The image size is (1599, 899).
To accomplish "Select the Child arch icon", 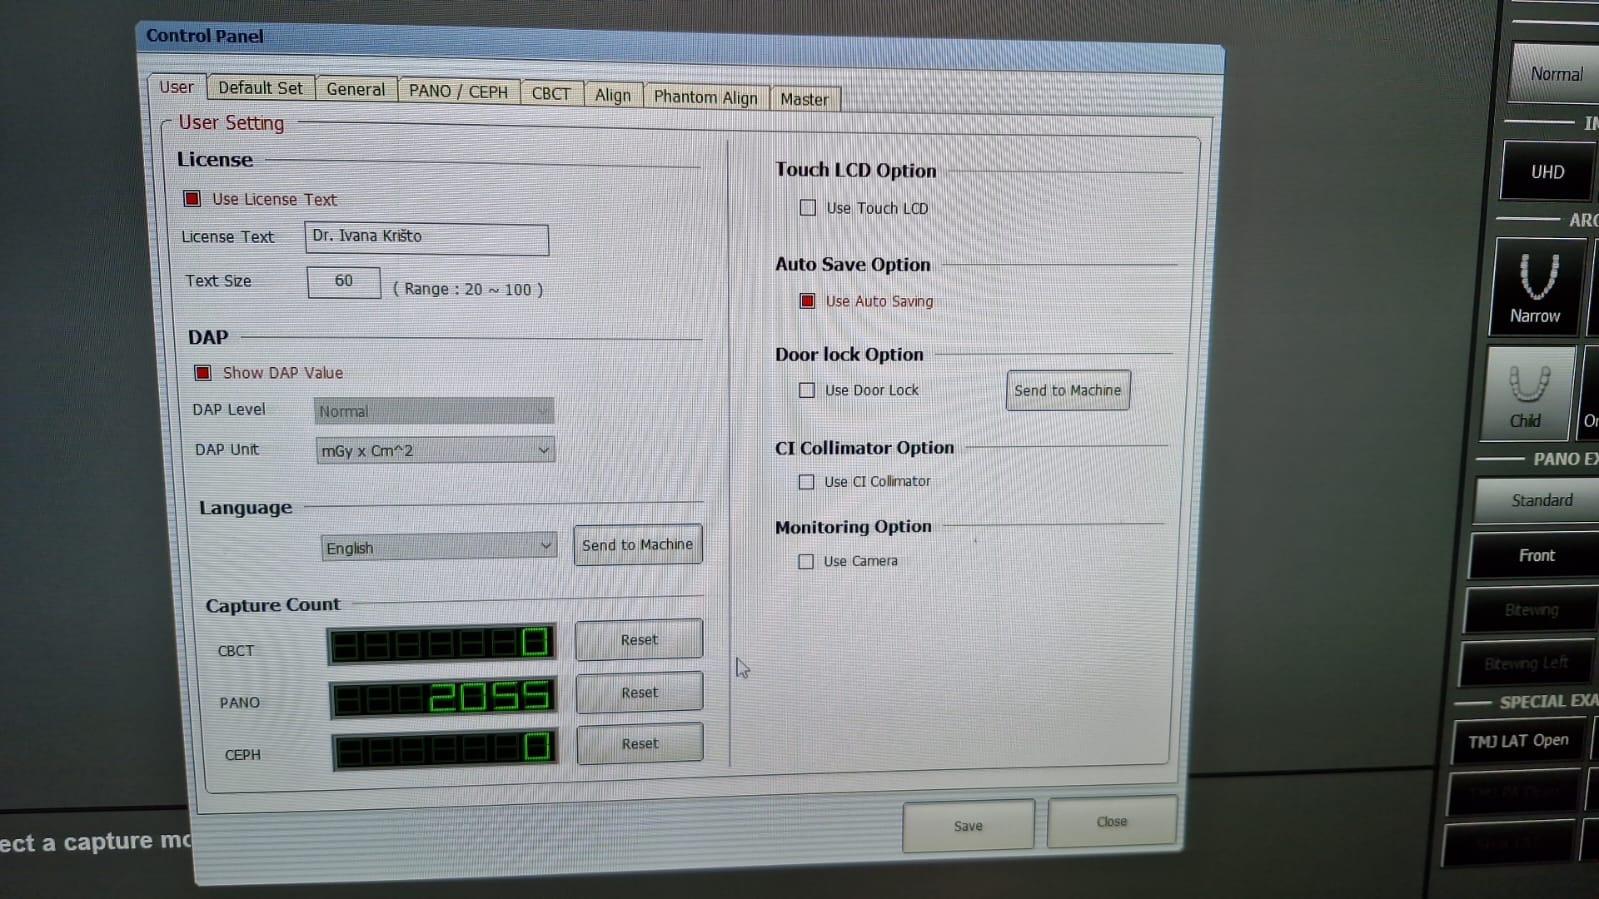I will click(1527, 394).
